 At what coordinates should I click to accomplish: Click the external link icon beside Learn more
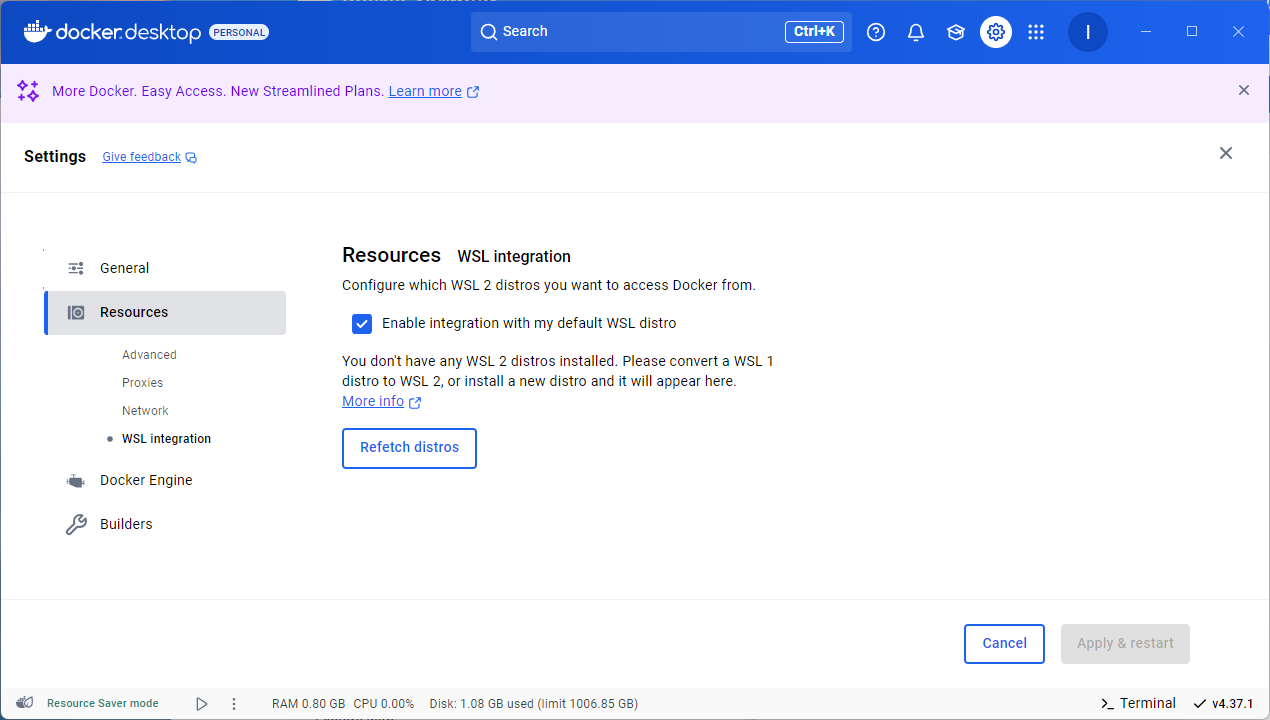click(473, 92)
